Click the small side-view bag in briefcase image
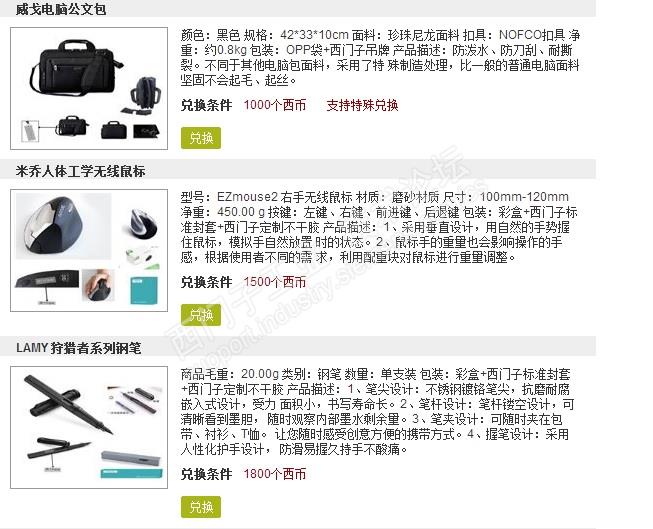This screenshot has height=529, width=653. (144, 93)
